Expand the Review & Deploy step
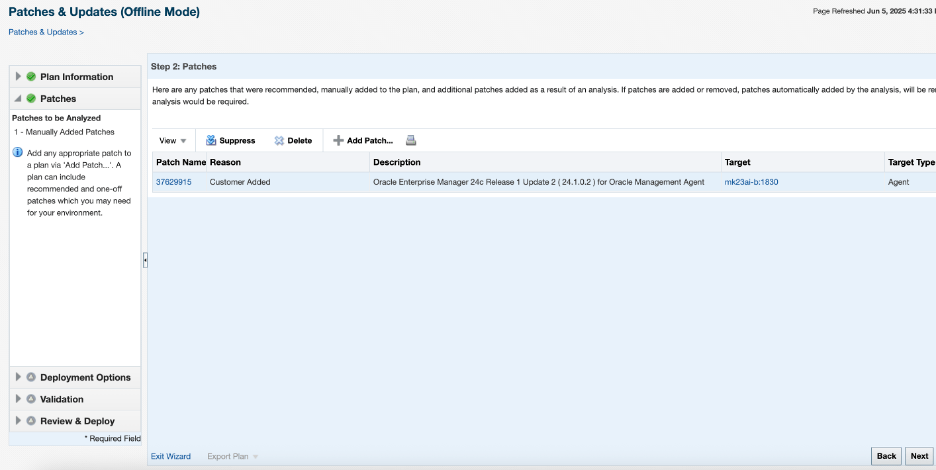 pos(18,421)
